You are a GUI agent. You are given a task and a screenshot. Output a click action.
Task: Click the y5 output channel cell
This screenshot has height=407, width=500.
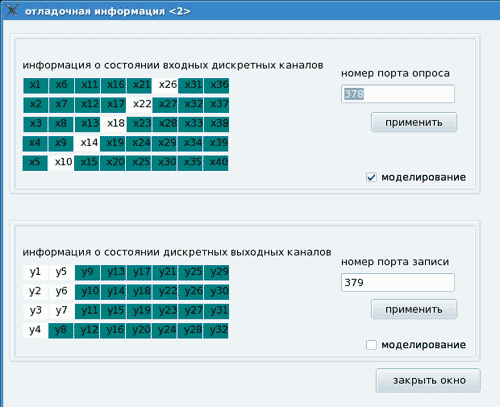click(x=61, y=273)
